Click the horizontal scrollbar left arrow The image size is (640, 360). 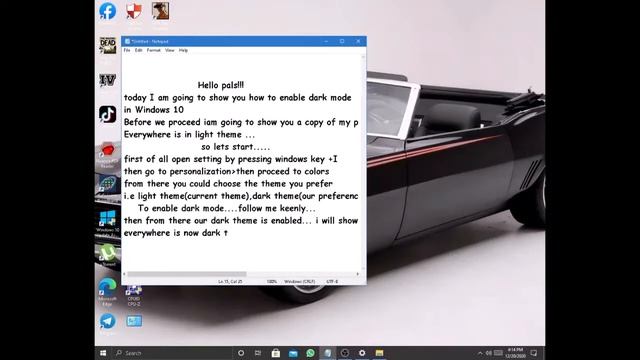pos(124,274)
